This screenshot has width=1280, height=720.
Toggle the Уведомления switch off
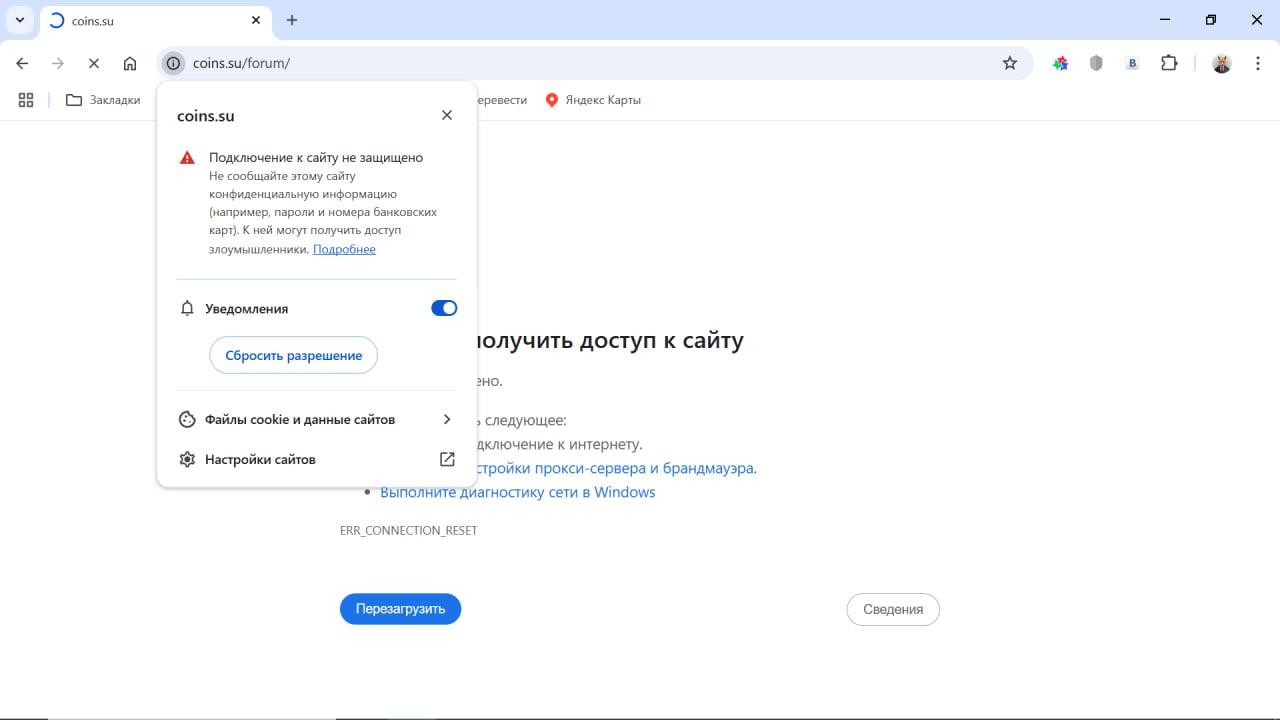click(x=444, y=308)
